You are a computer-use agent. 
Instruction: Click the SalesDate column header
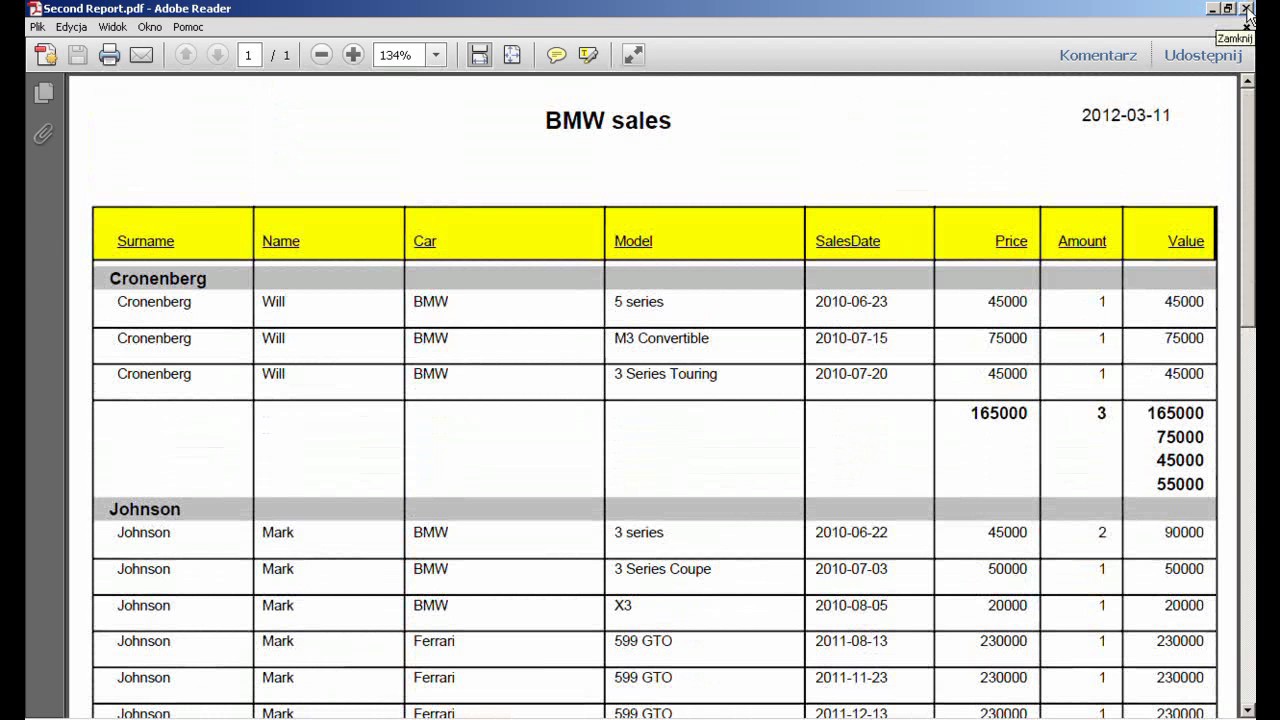tap(848, 241)
